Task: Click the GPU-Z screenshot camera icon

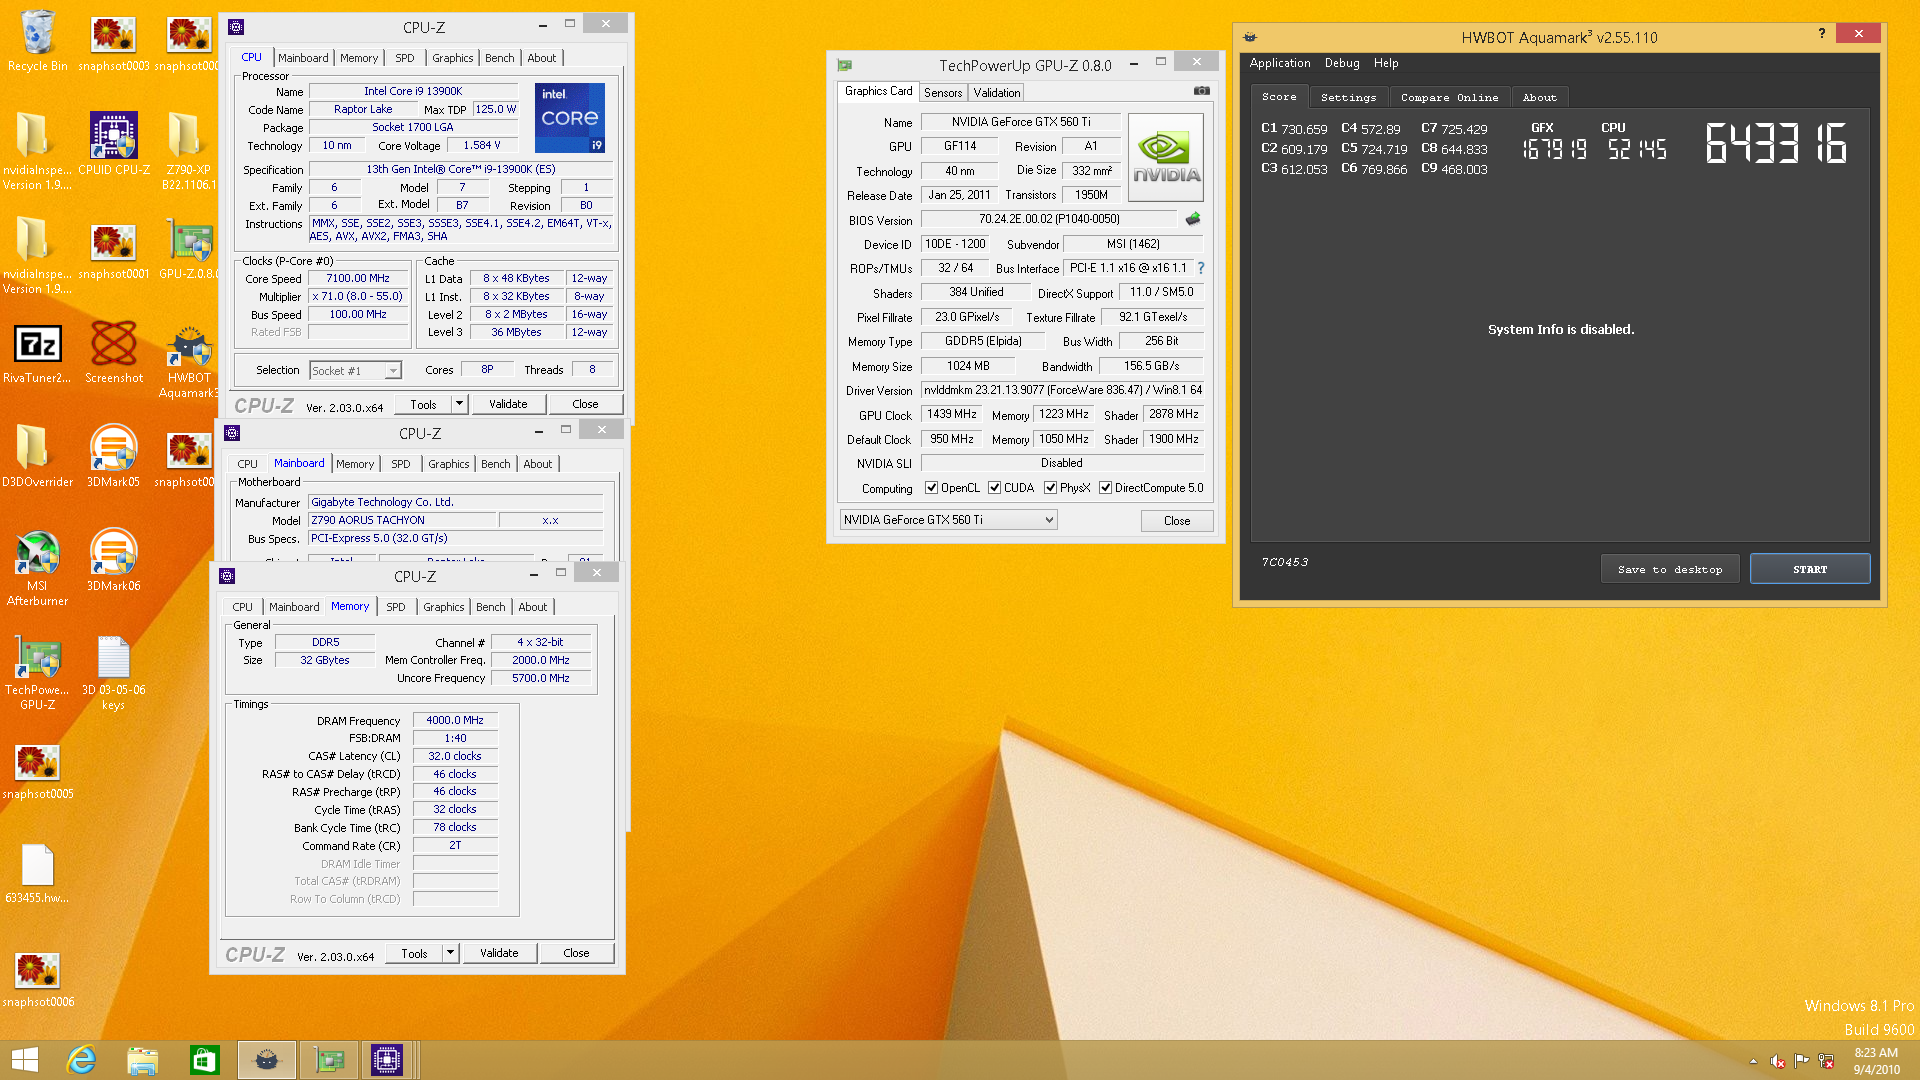Action: coord(1202,91)
